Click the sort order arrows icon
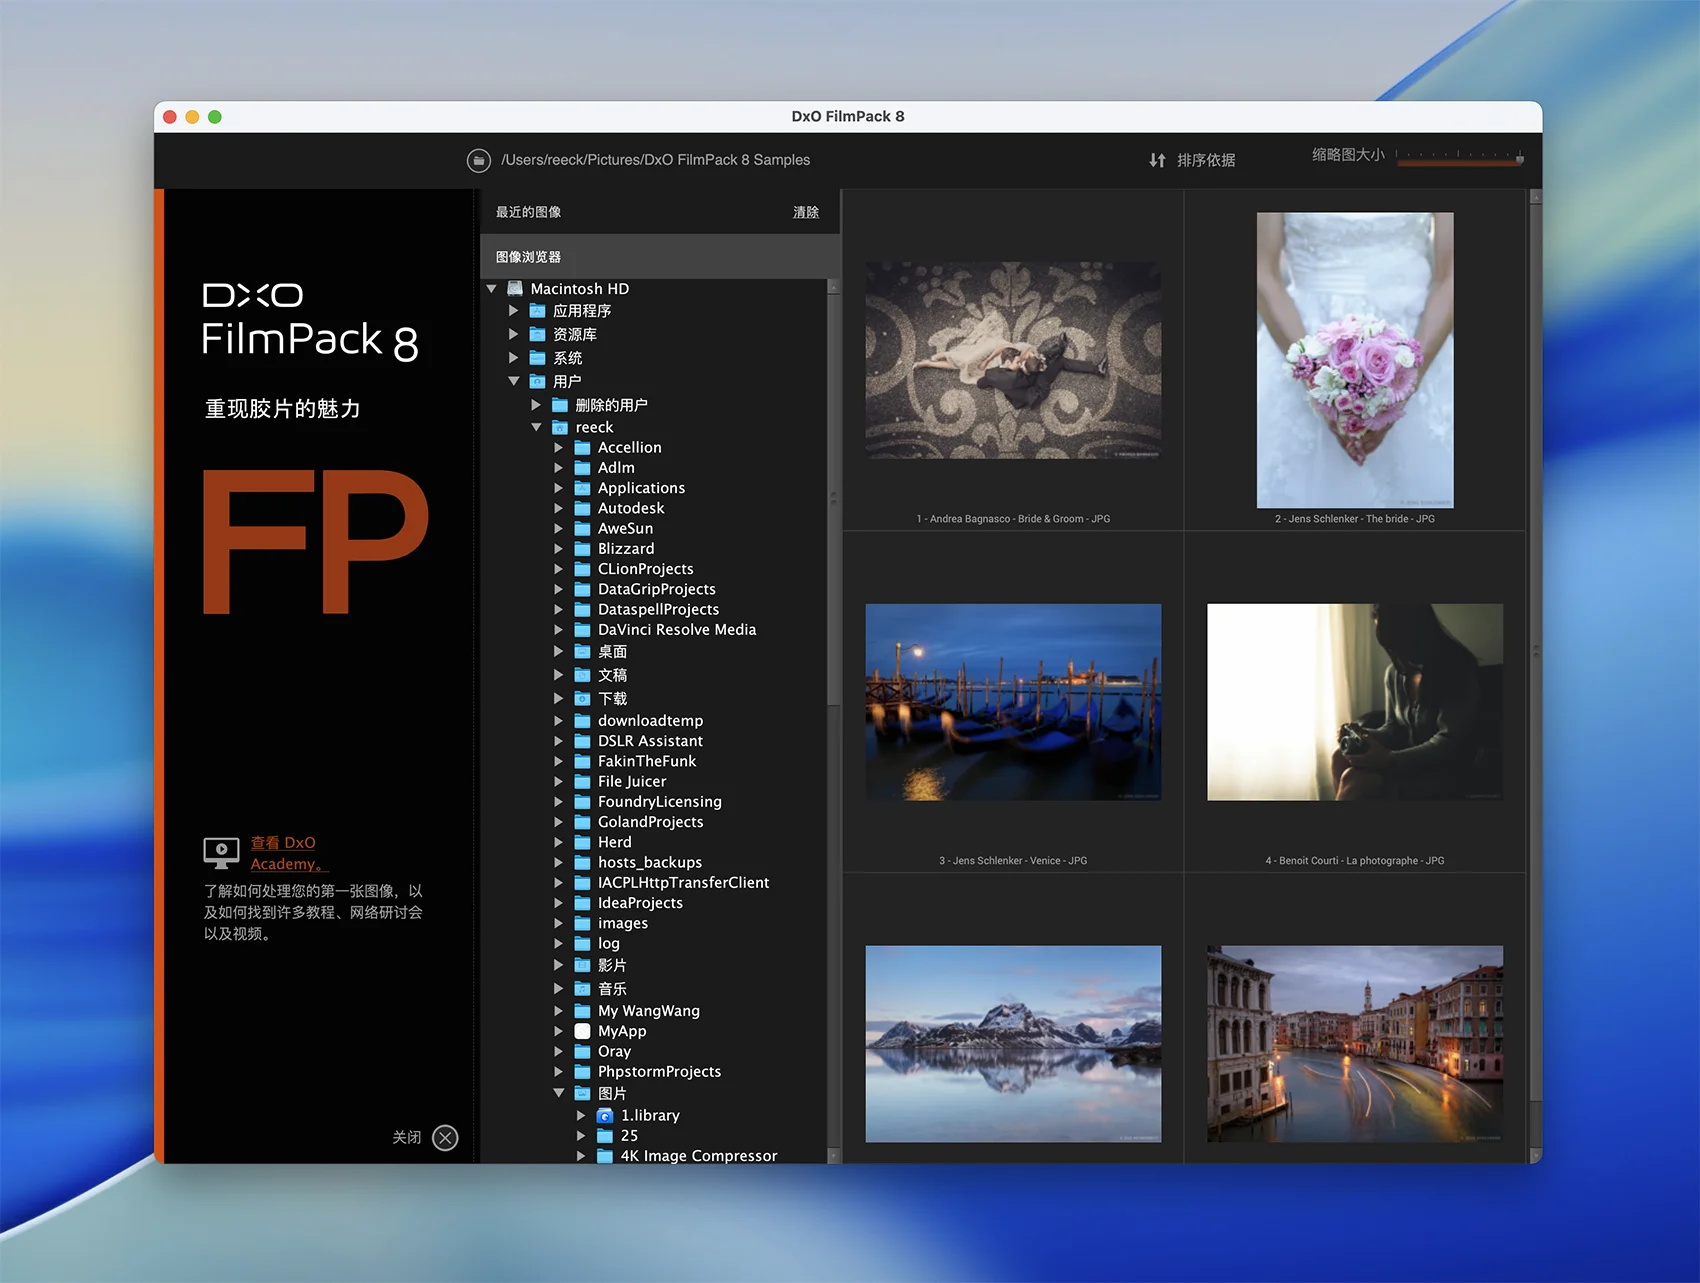The width and height of the screenshot is (1700, 1283). pos(1157,160)
